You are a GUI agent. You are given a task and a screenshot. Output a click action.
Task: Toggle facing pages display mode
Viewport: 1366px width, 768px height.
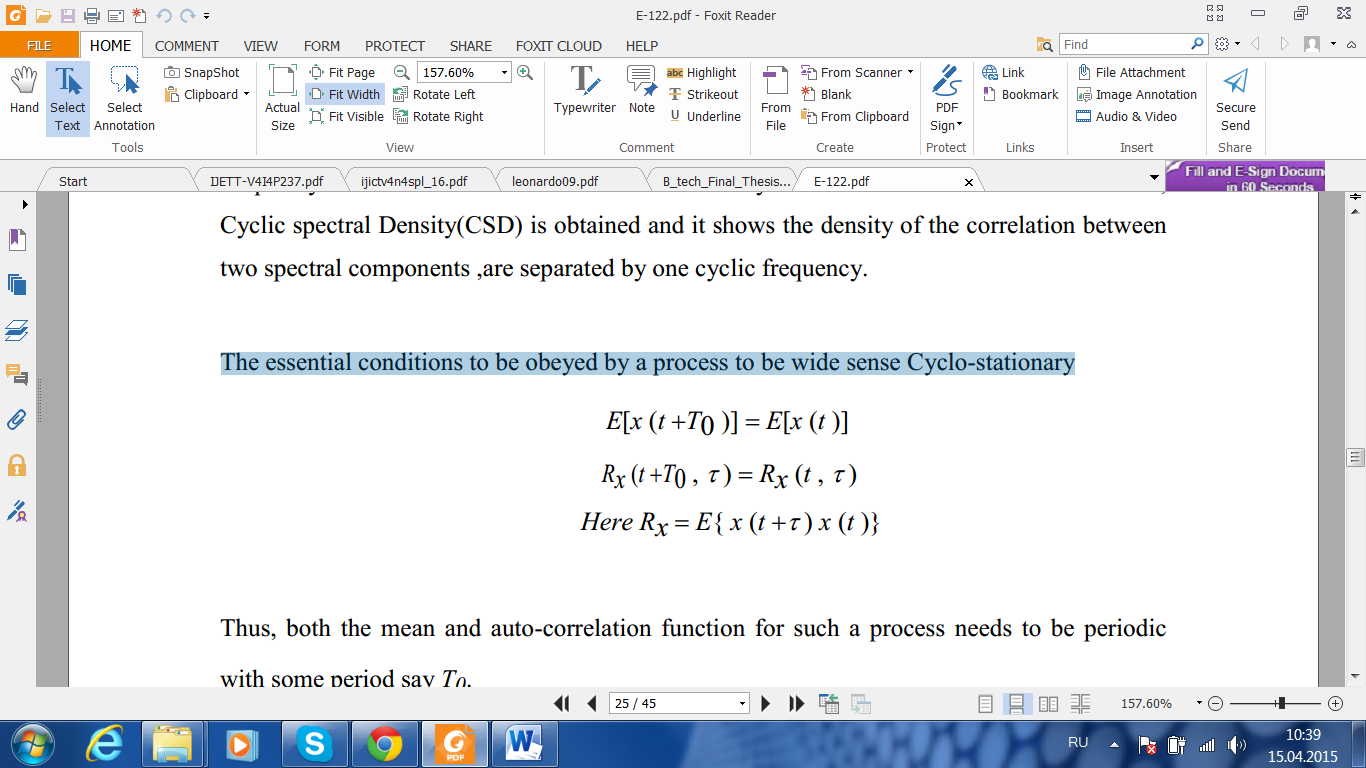pos(1048,703)
